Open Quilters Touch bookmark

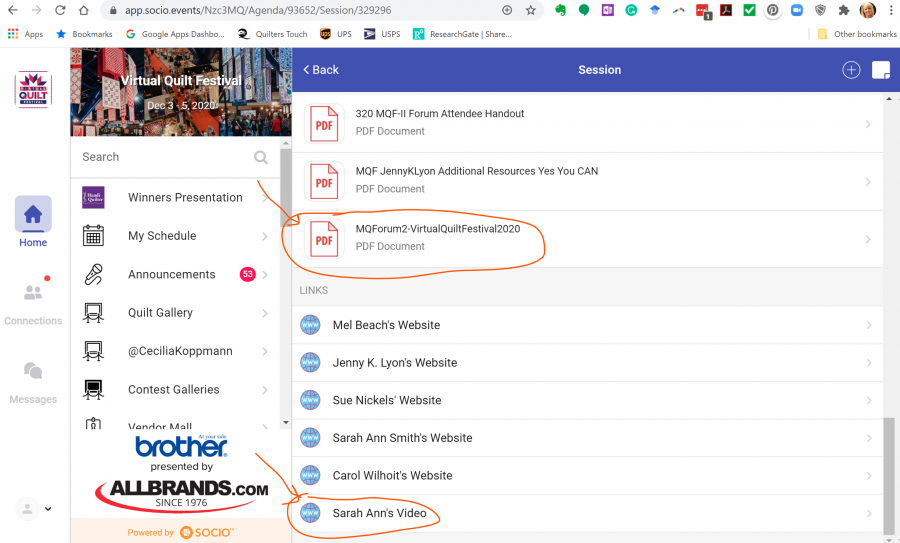pos(273,34)
